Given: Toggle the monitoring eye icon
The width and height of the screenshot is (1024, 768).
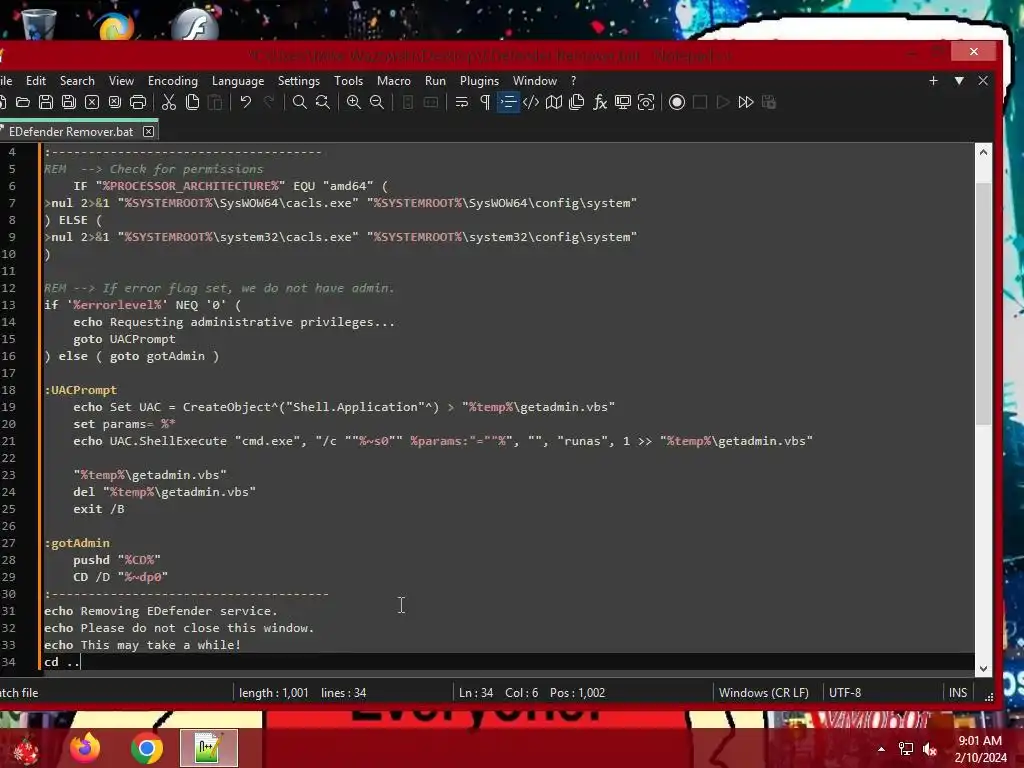Looking at the screenshot, I should pos(646,103).
